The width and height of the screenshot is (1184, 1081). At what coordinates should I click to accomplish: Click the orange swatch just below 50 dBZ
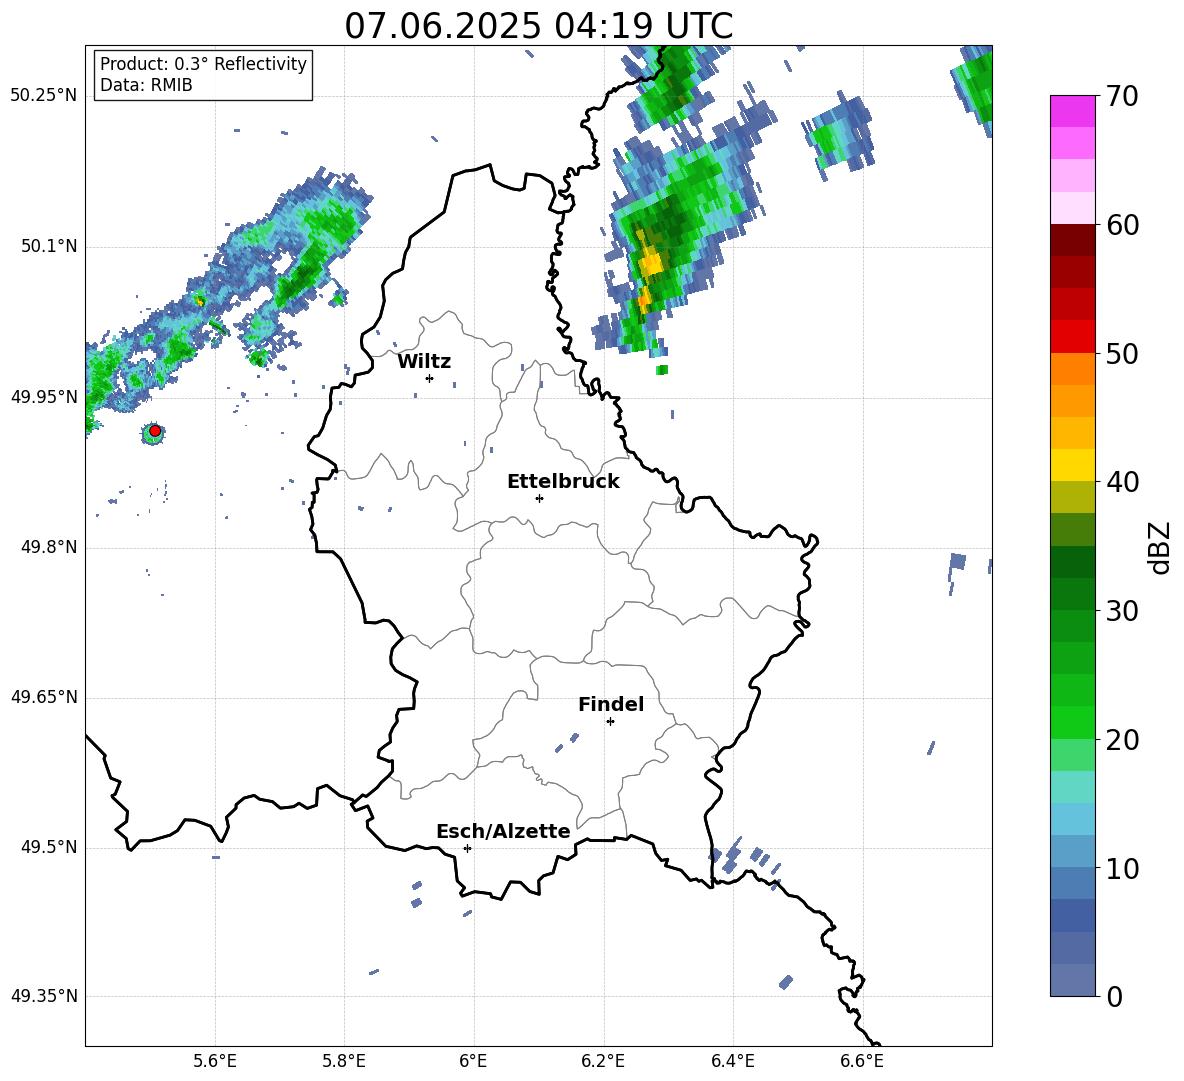[x=1072, y=369]
